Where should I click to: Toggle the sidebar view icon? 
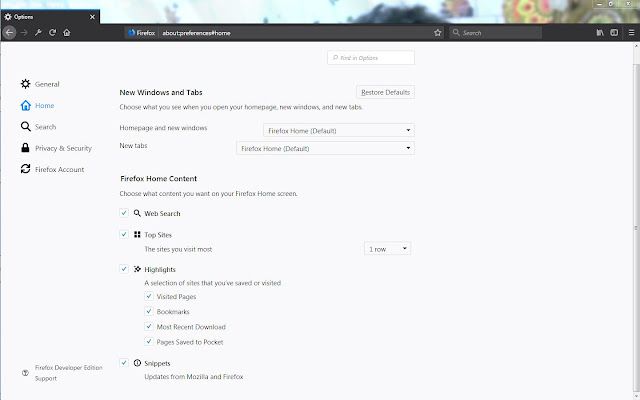(614, 33)
